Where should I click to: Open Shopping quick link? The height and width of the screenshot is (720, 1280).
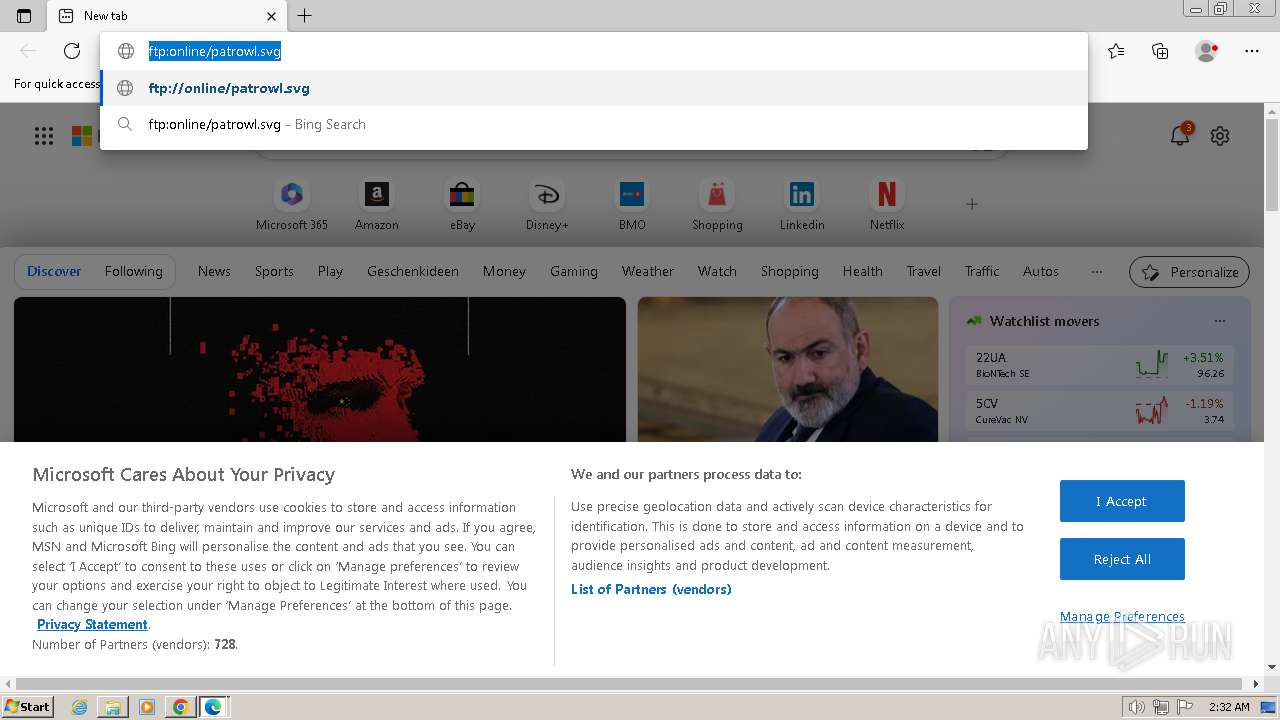[717, 205]
